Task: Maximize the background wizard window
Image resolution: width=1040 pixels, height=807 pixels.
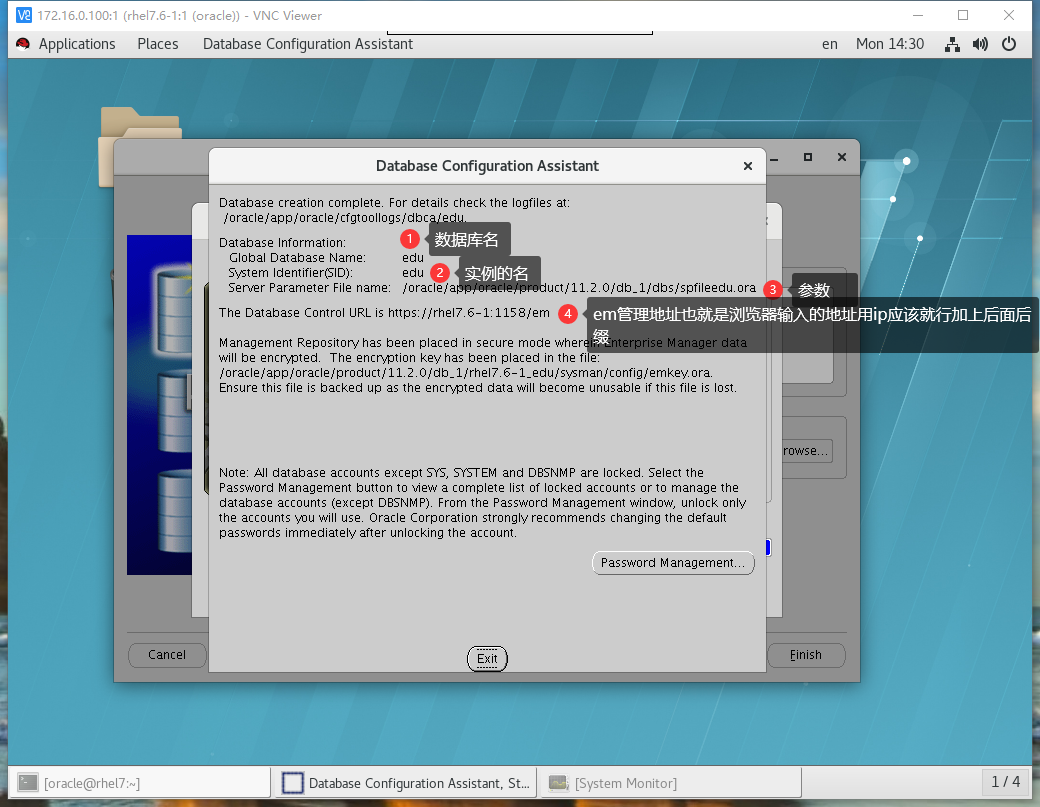Action: point(808,157)
